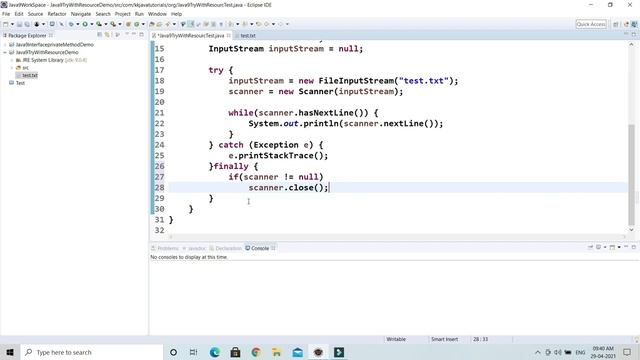Click the editor vertical scrollbar
Image resolution: width=640 pixels, height=360 pixels.
point(631,175)
